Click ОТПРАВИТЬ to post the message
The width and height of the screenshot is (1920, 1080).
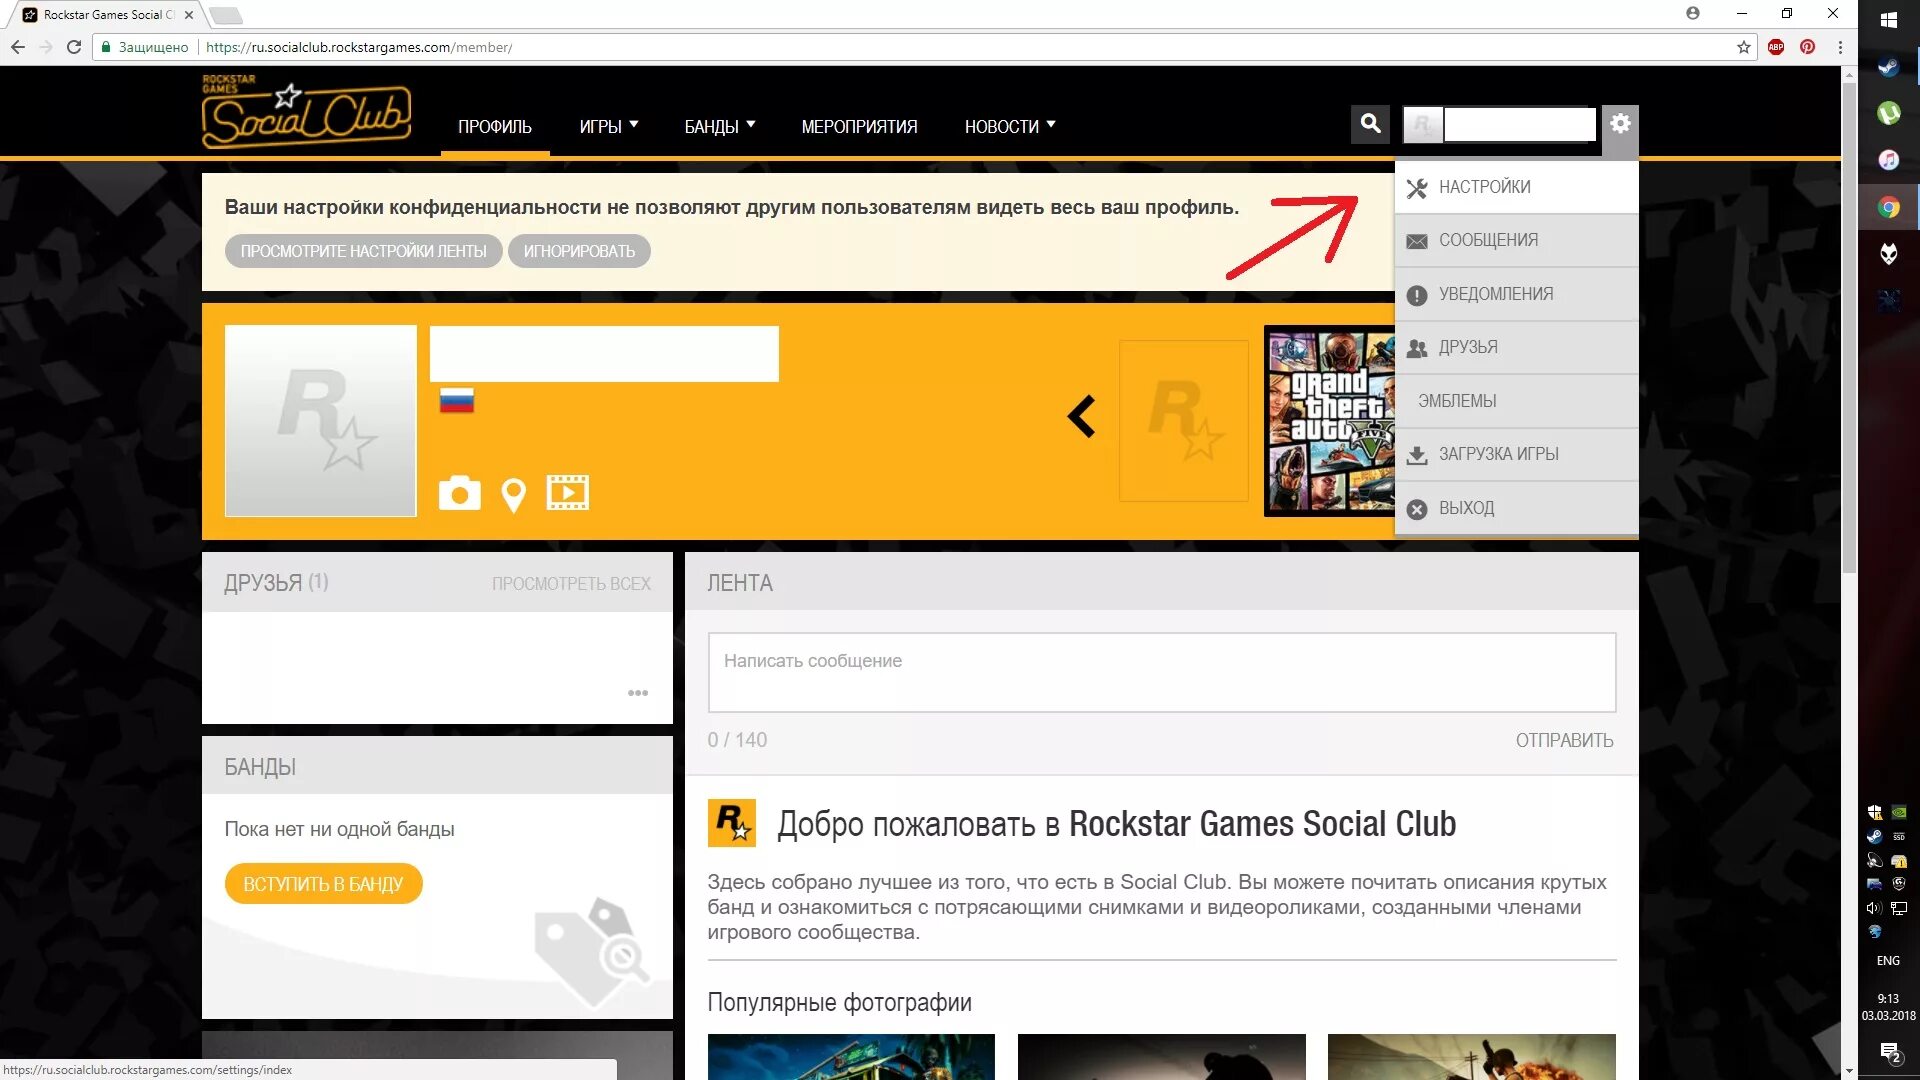(1564, 740)
